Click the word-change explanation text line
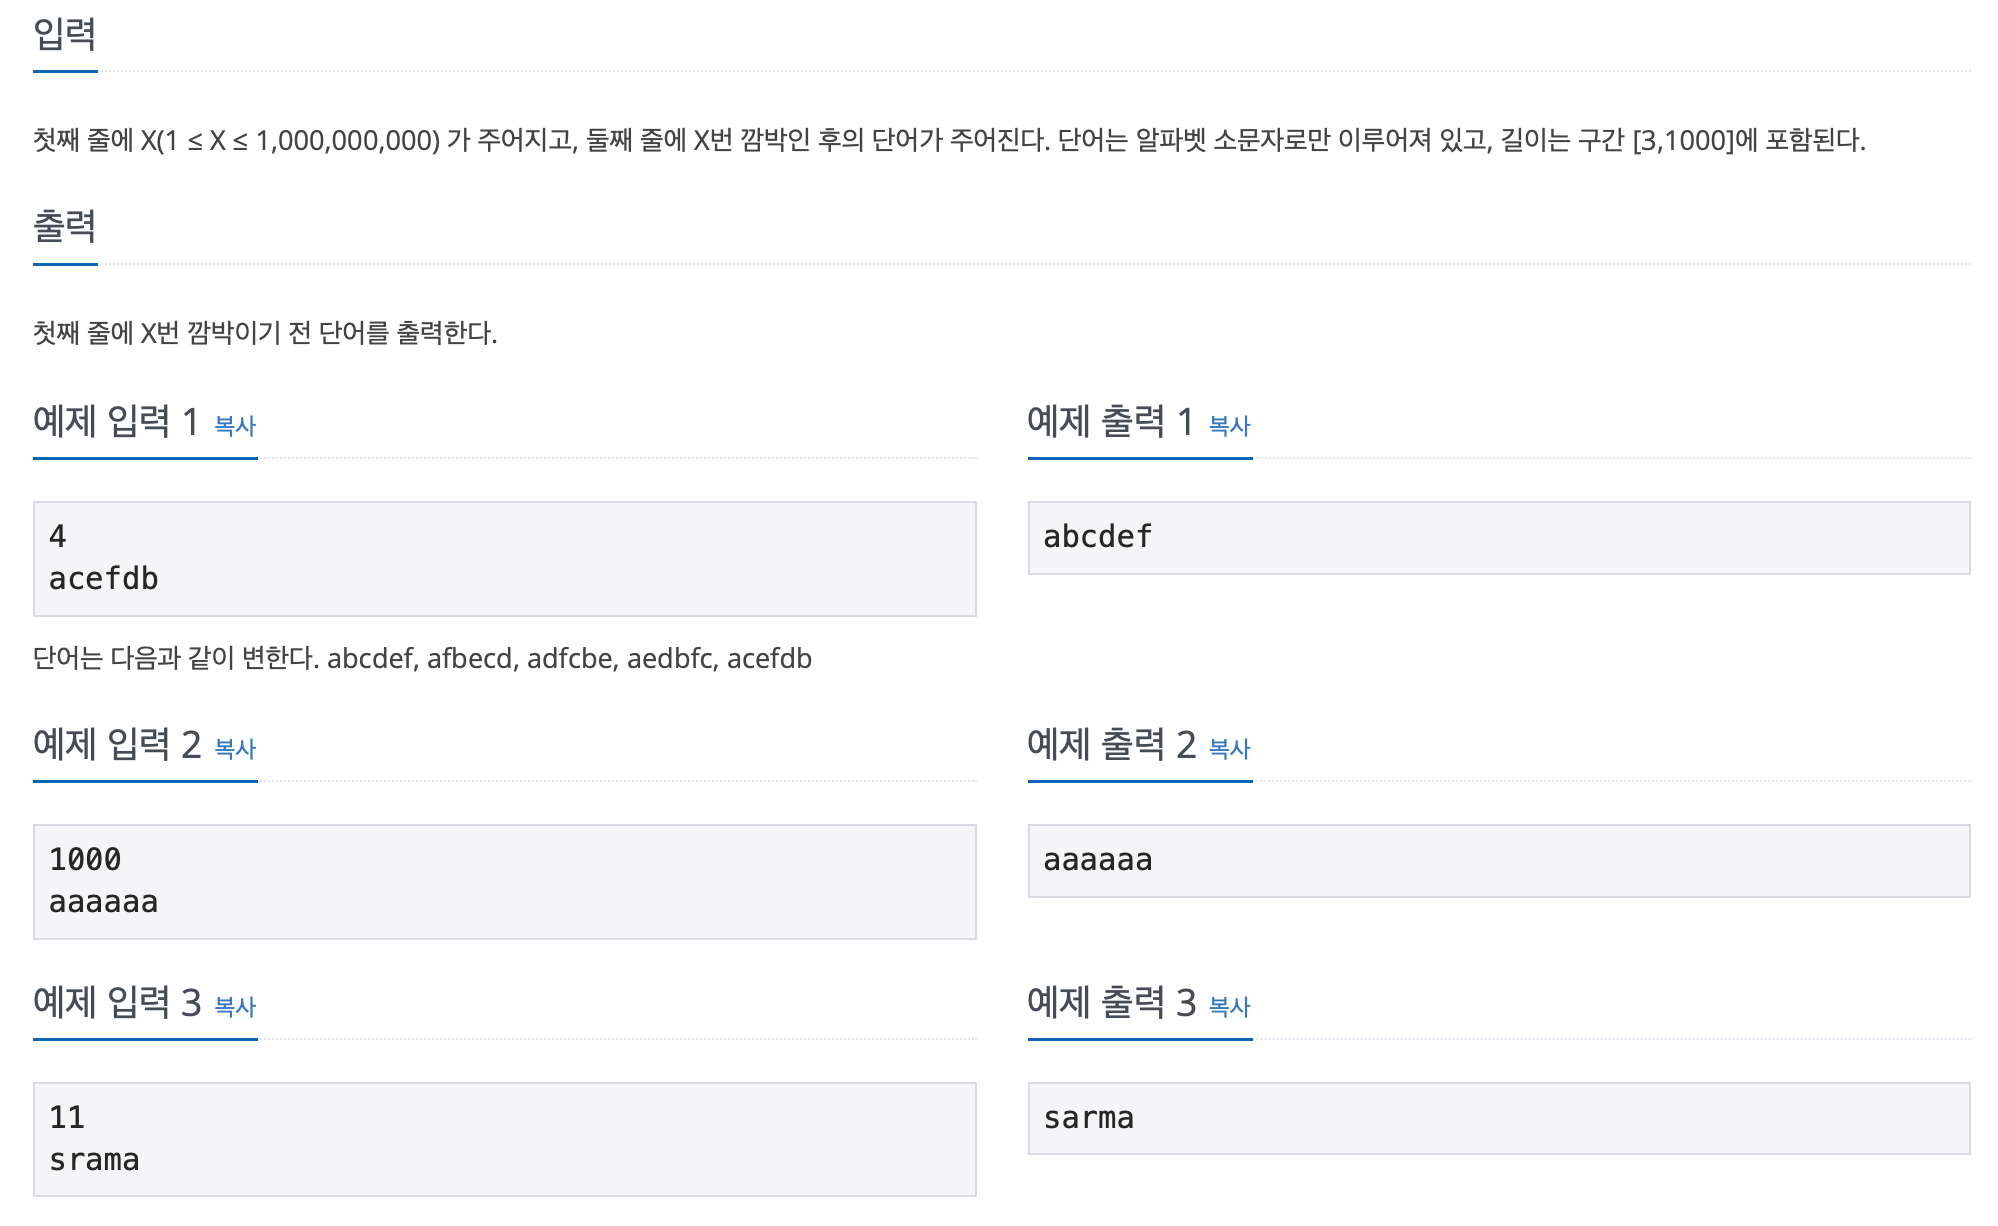 422,659
